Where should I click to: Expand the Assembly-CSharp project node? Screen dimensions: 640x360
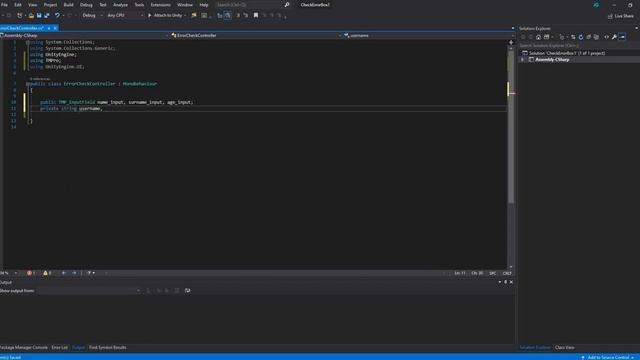click(522, 60)
